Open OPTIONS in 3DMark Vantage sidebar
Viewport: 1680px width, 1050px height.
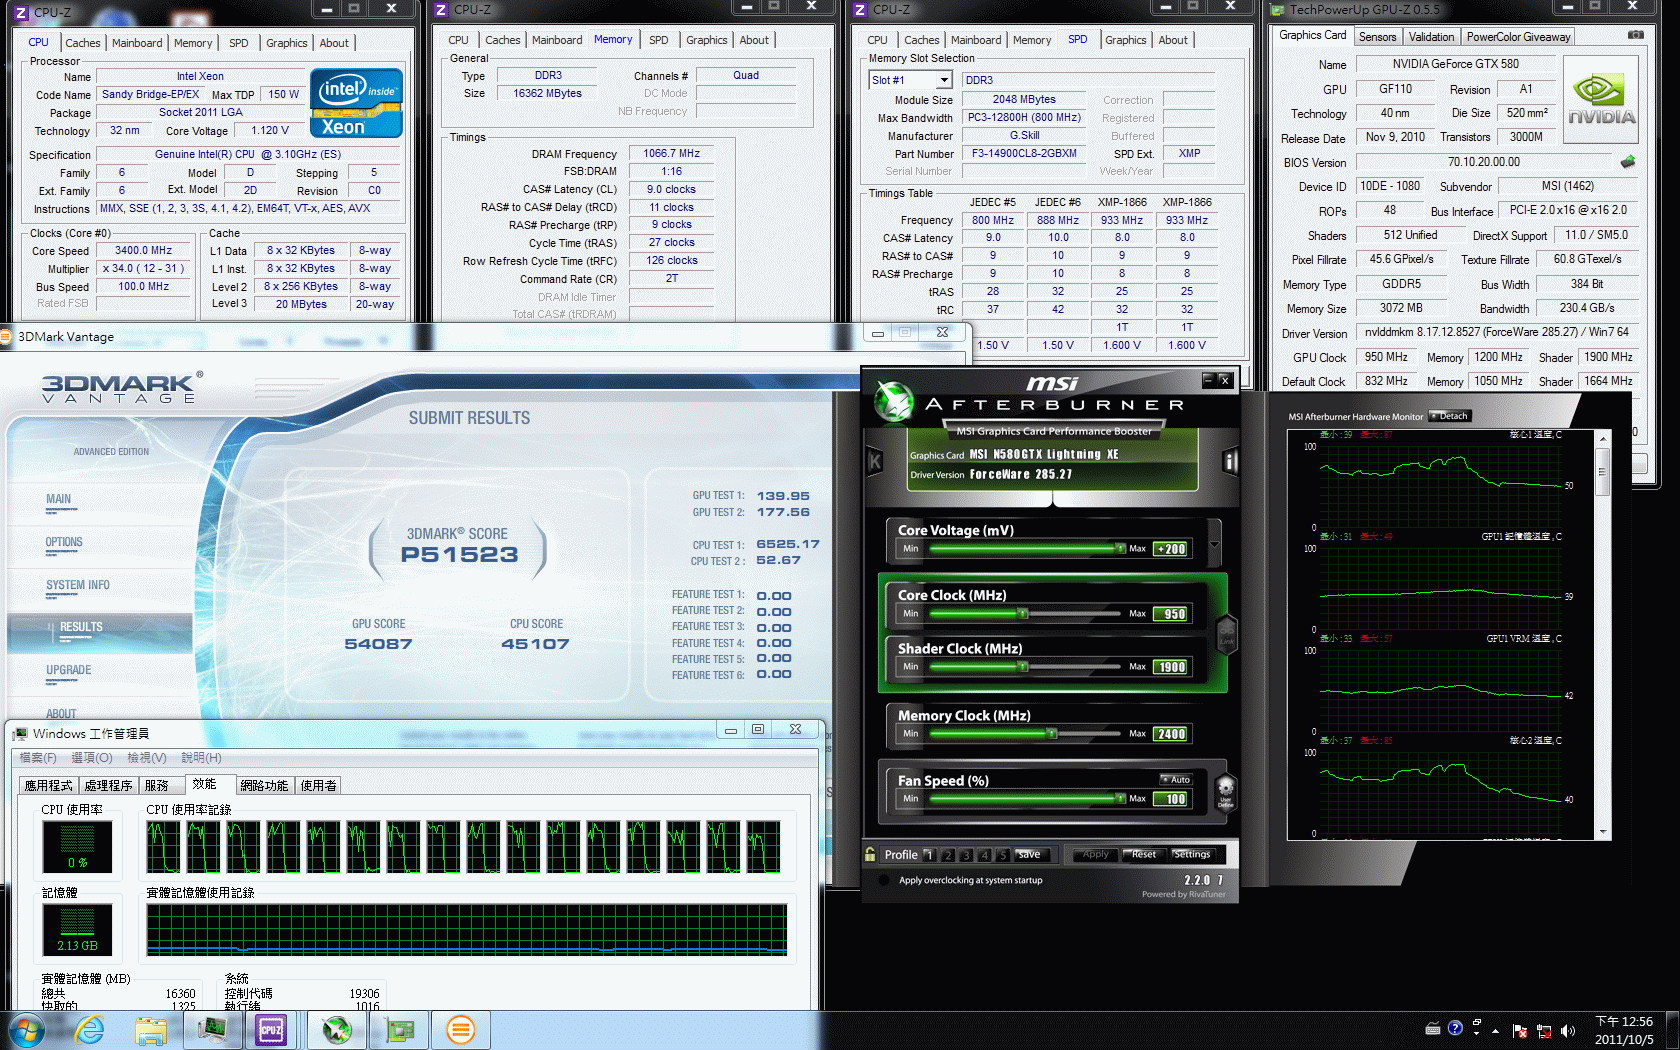coord(64,542)
